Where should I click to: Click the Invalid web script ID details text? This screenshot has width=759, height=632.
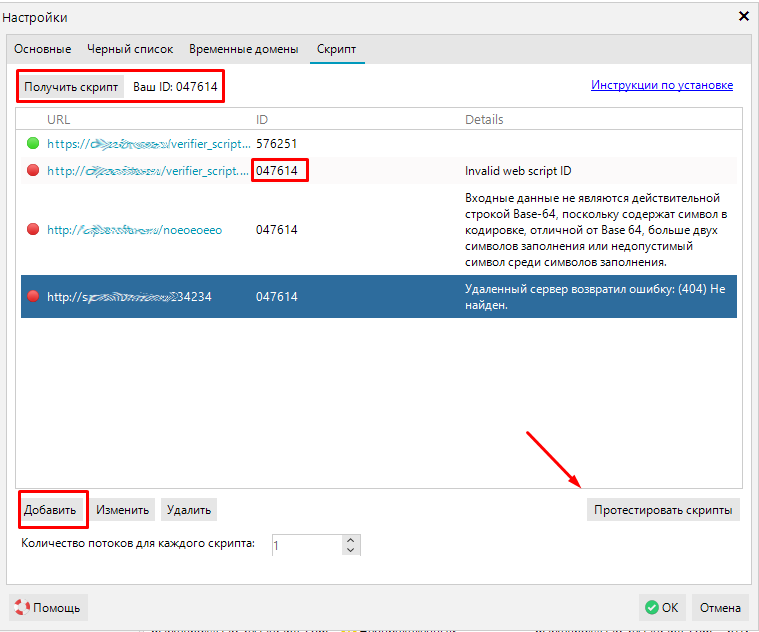(x=518, y=171)
